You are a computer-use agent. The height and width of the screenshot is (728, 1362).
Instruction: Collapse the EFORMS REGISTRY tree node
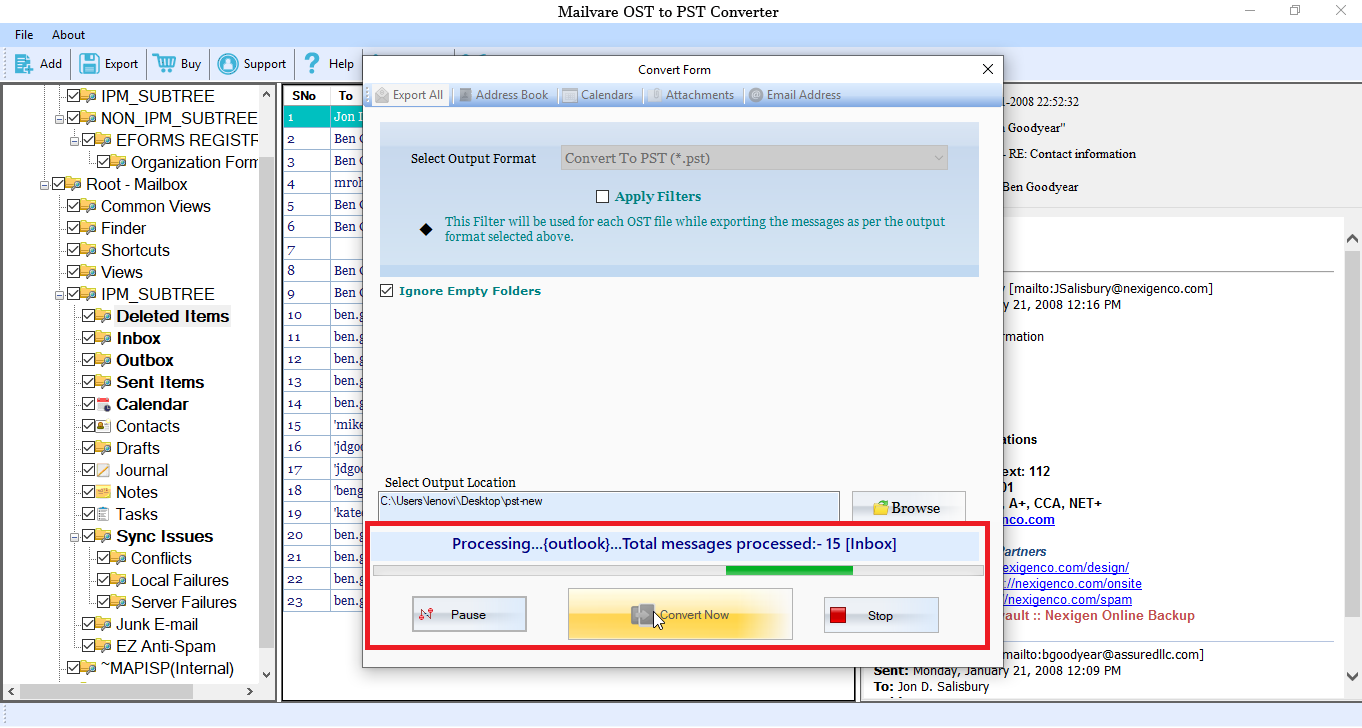tap(75, 140)
